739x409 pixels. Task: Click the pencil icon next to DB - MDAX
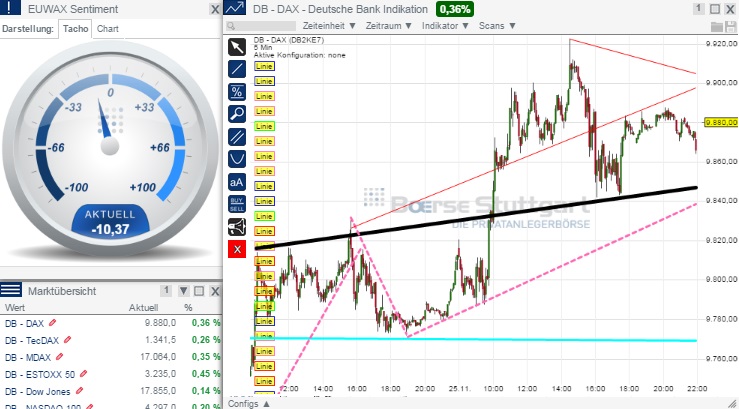pyautogui.click(x=59, y=357)
